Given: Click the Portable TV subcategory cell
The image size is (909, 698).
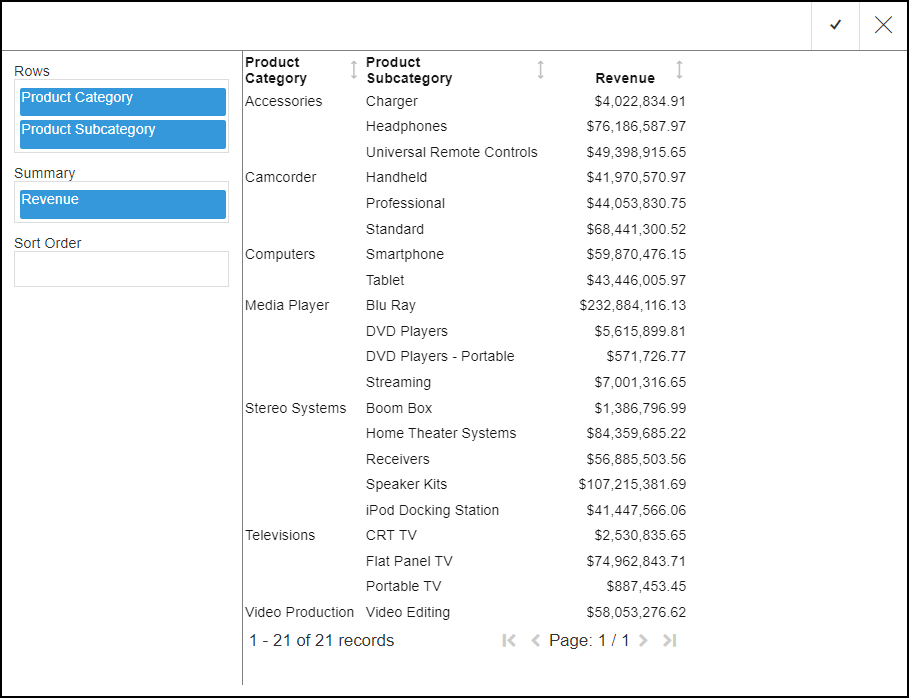Looking at the screenshot, I should (x=403, y=586).
